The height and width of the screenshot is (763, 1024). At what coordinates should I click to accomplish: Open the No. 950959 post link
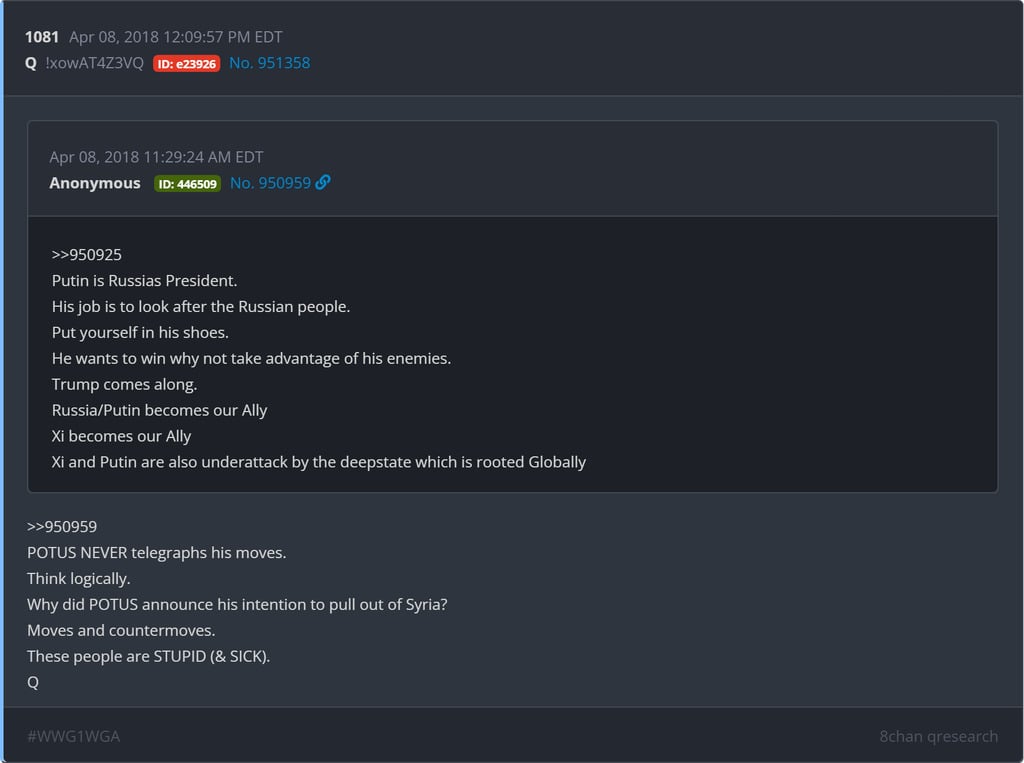coord(270,183)
